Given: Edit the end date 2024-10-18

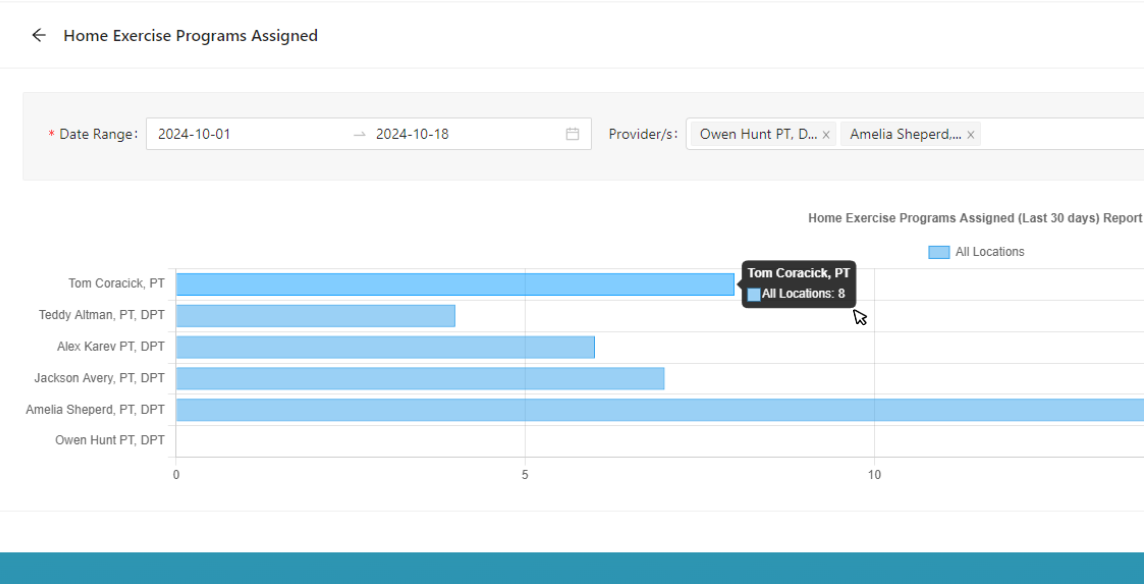Looking at the screenshot, I should (450, 134).
